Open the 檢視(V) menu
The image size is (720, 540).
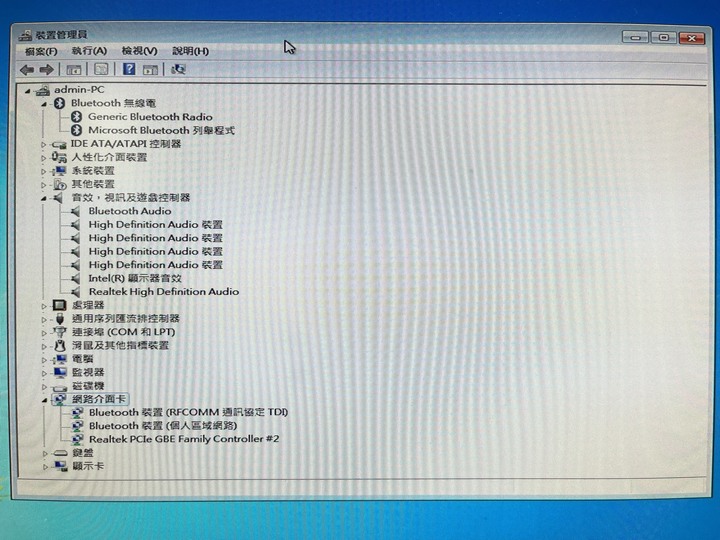(x=139, y=51)
